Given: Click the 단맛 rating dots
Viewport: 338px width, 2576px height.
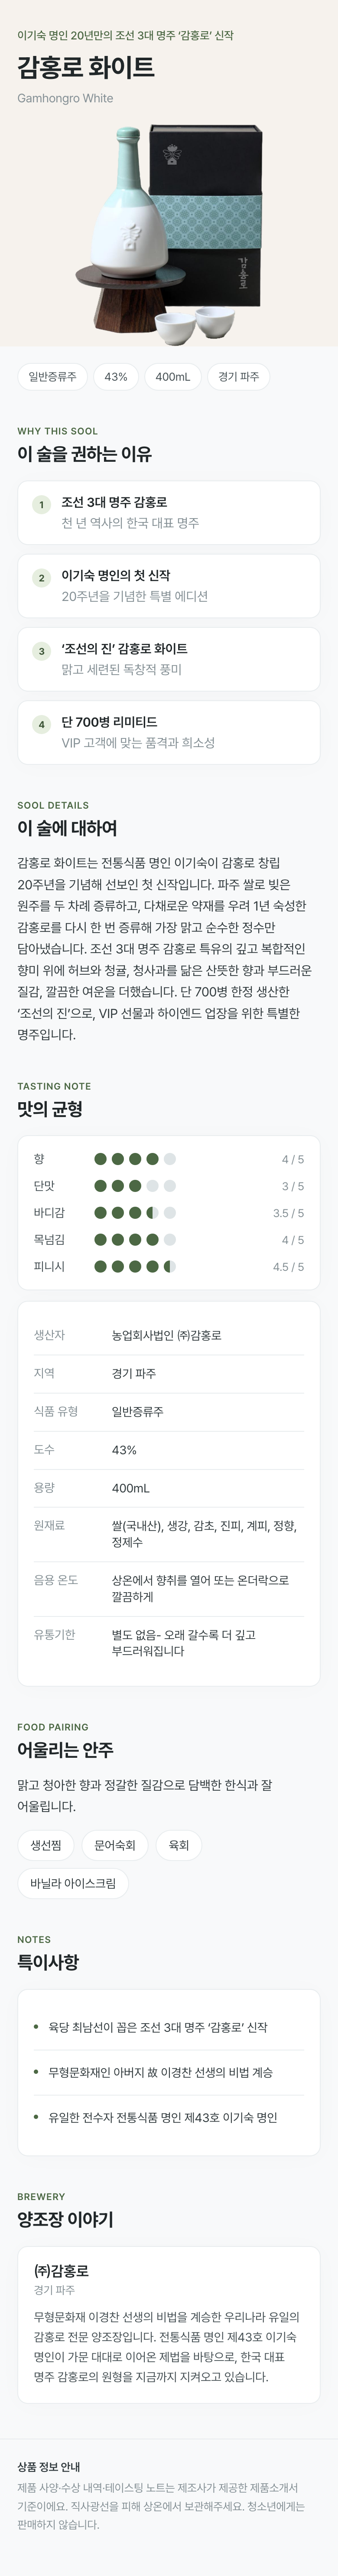Looking at the screenshot, I should point(135,1186).
